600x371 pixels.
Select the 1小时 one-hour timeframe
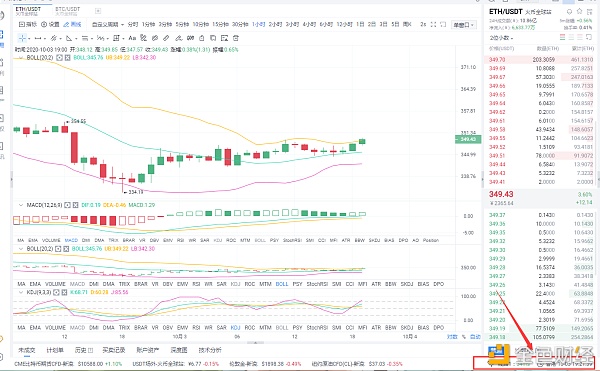pos(259,24)
